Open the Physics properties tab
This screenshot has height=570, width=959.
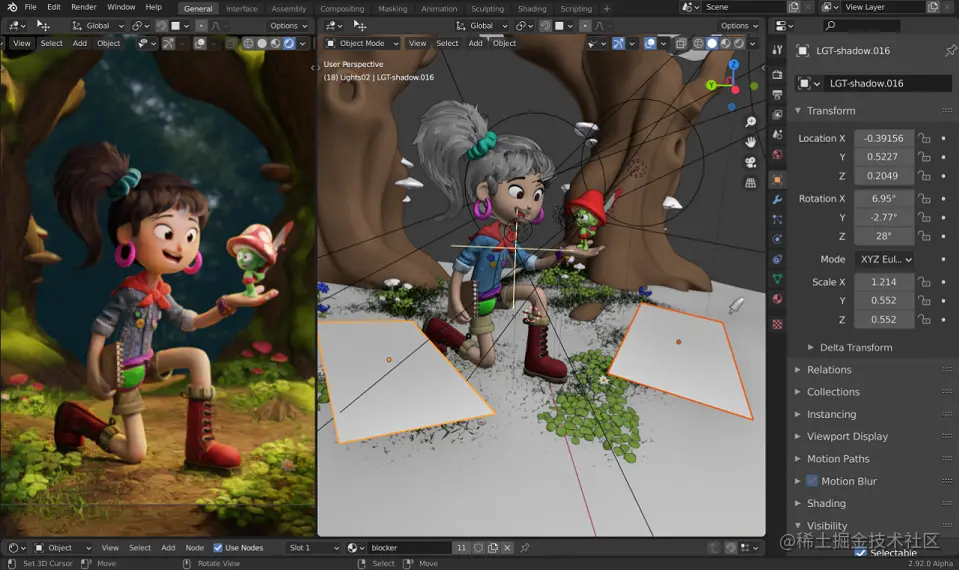[777, 239]
